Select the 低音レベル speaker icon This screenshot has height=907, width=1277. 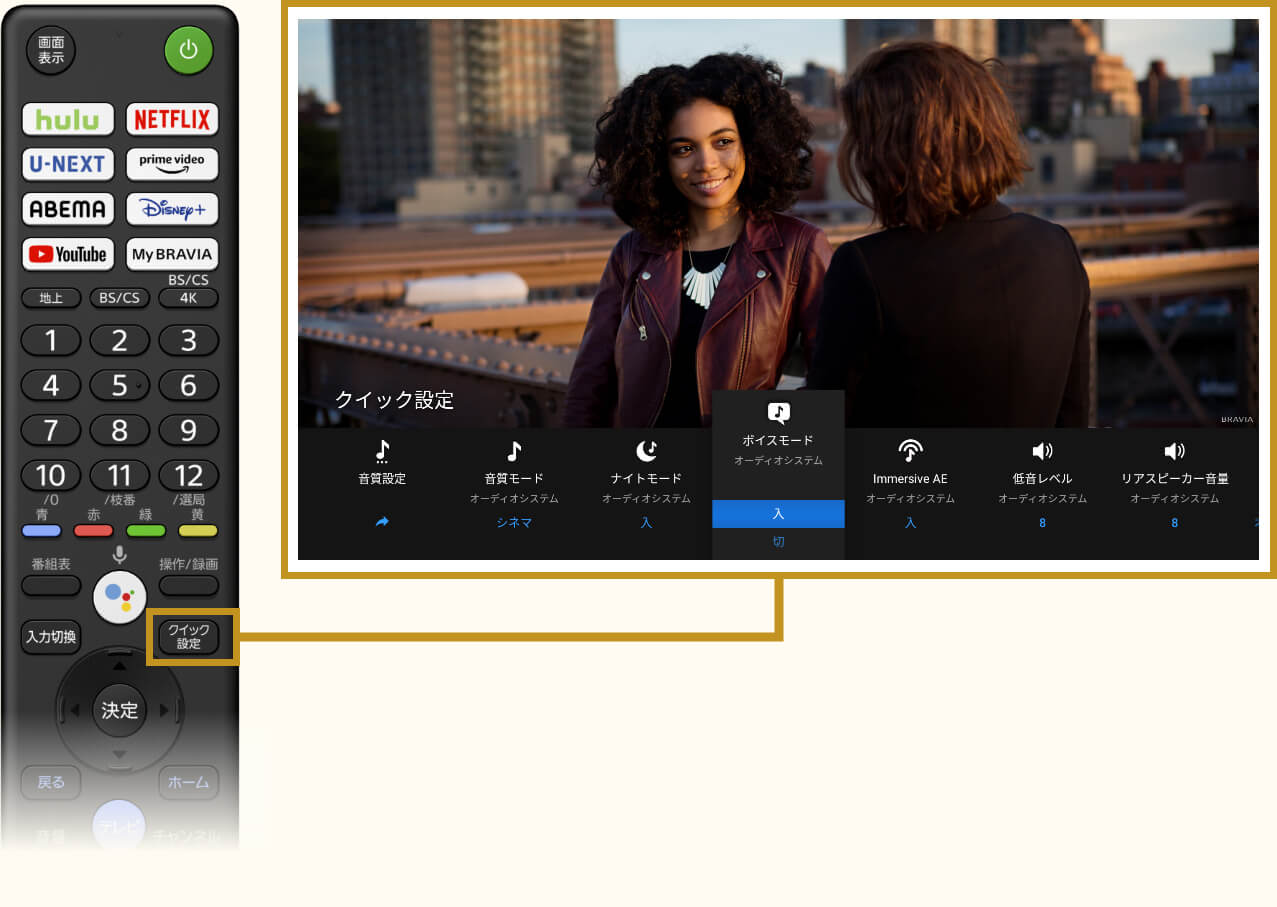tap(1042, 452)
